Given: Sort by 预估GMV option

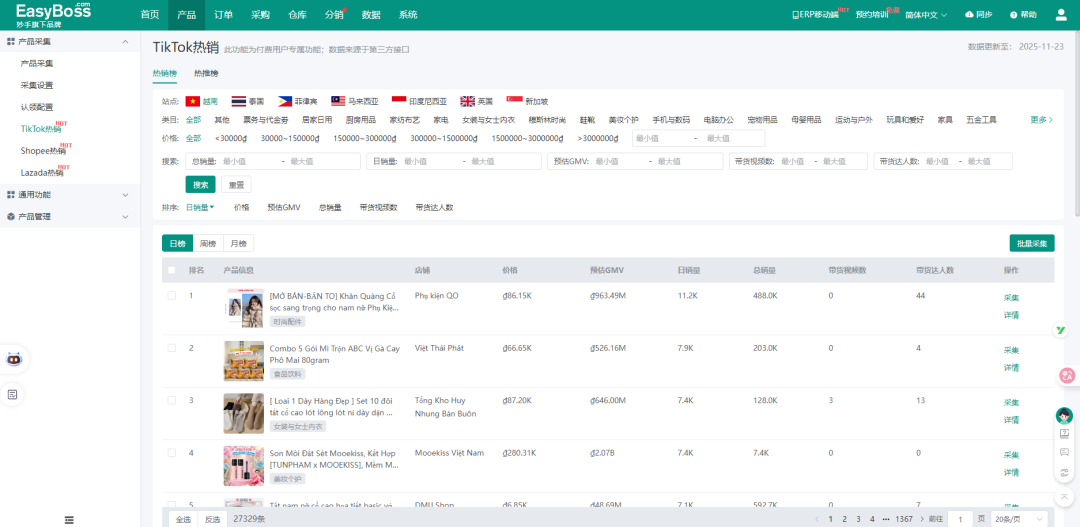Looking at the screenshot, I should point(284,207).
